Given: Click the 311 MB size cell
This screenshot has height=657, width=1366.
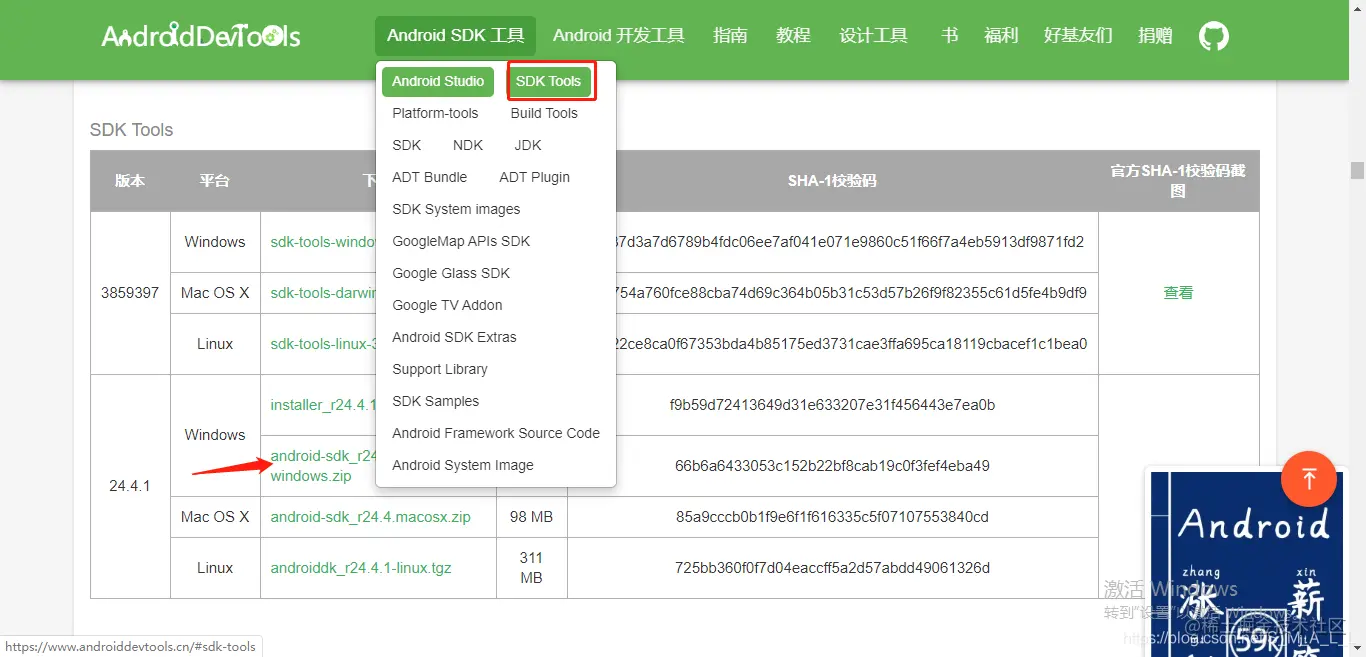Looking at the screenshot, I should [x=532, y=568].
